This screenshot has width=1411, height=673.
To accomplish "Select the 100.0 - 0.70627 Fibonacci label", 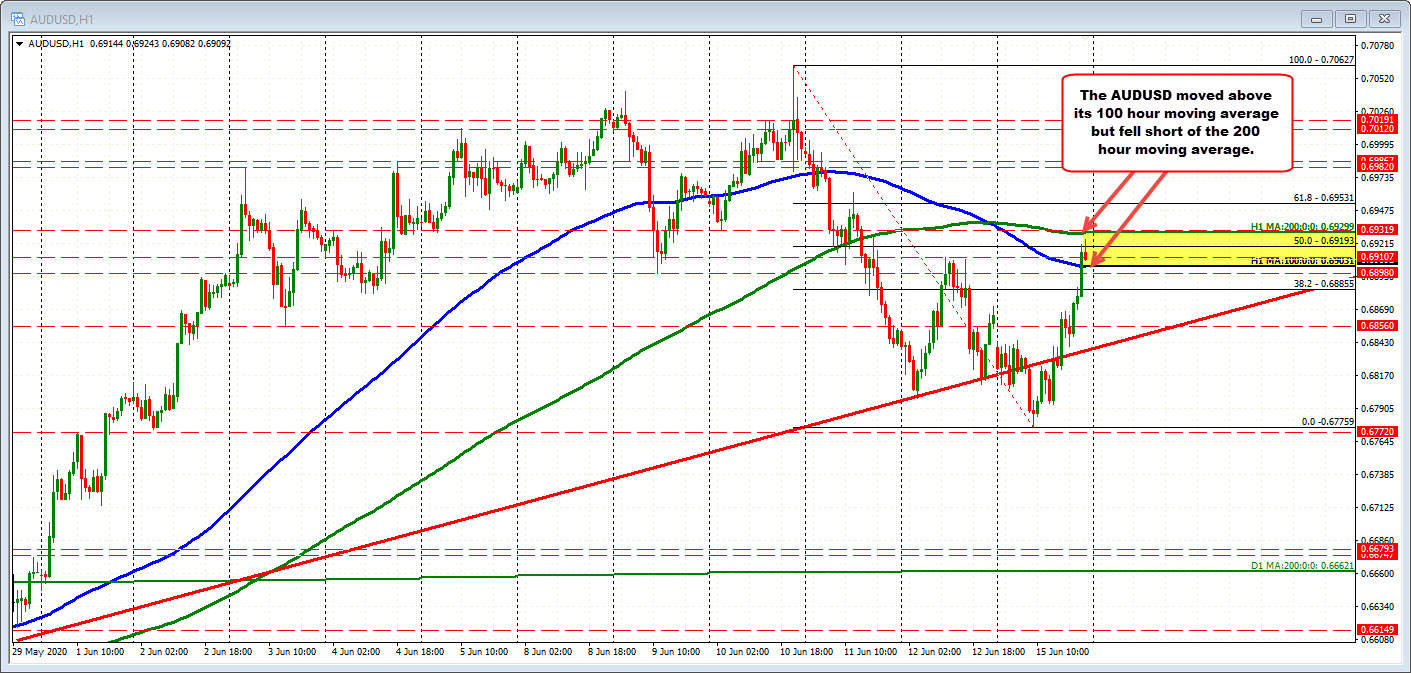I will [1321, 60].
